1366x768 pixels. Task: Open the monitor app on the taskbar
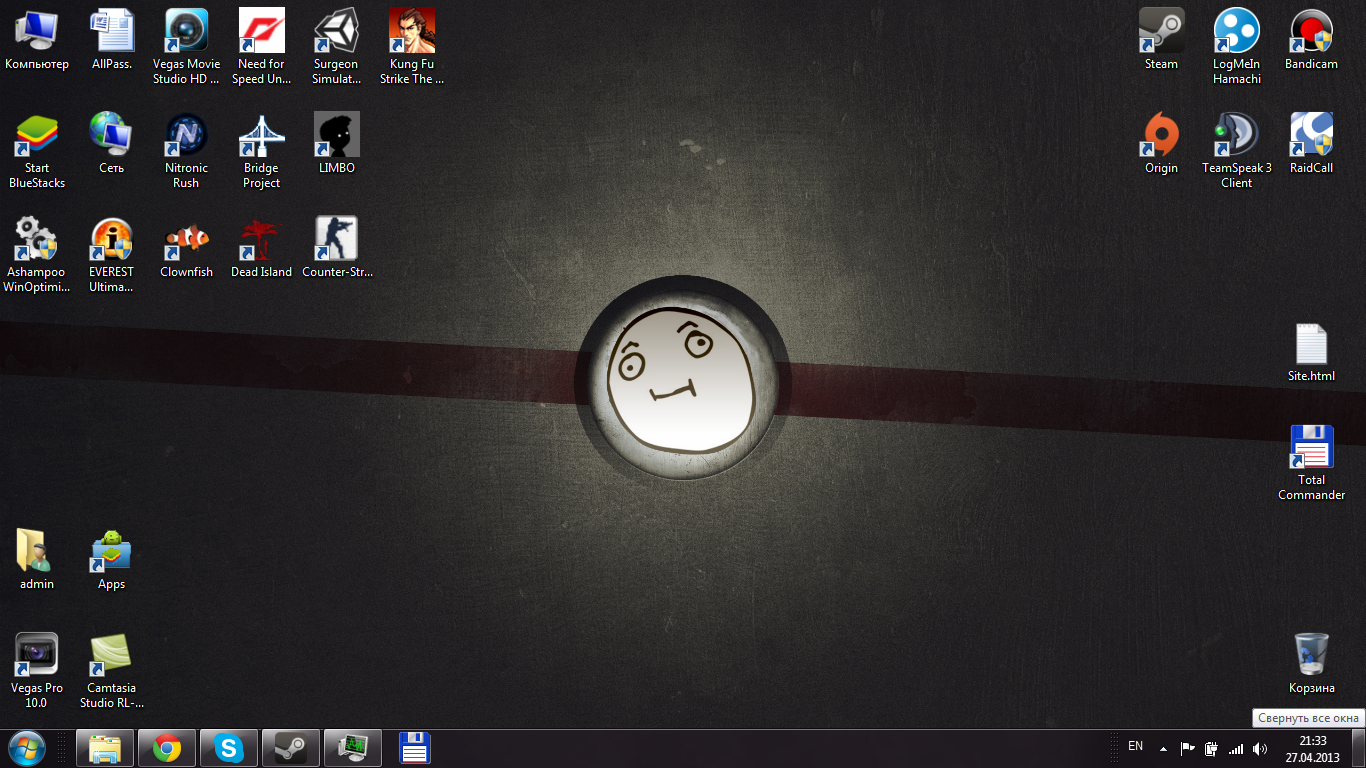click(353, 748)
